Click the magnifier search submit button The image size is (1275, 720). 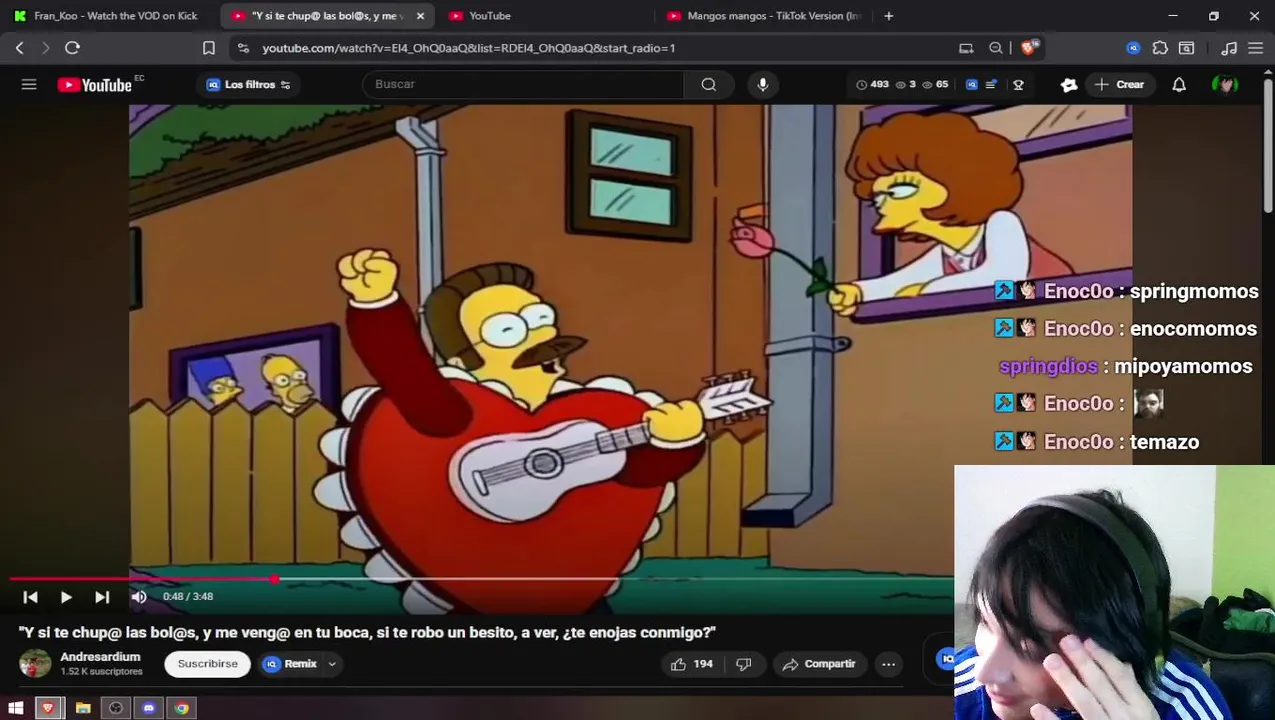(x=708, y=84)
